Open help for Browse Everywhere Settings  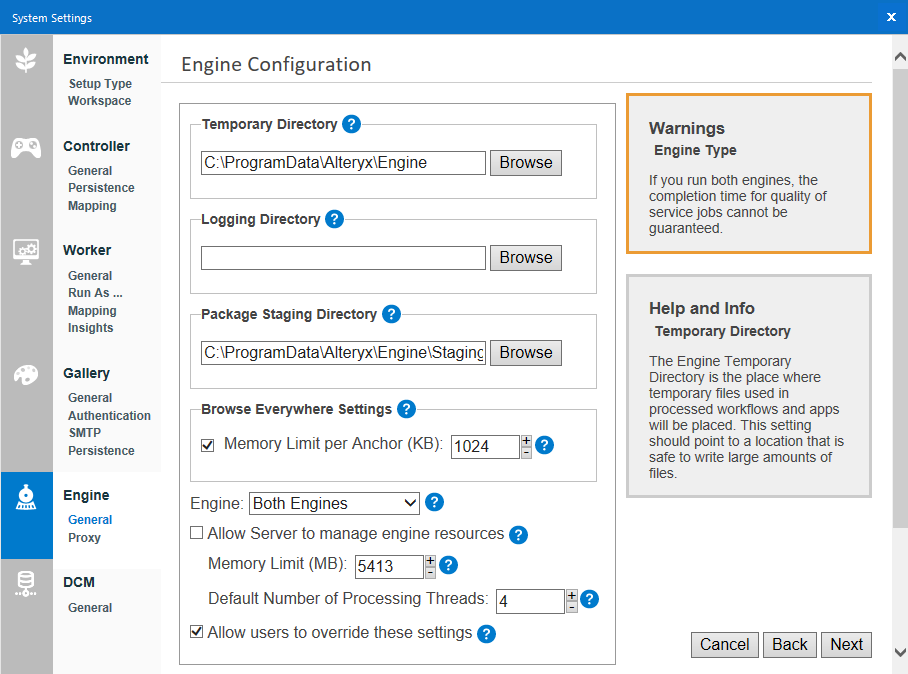406,409
